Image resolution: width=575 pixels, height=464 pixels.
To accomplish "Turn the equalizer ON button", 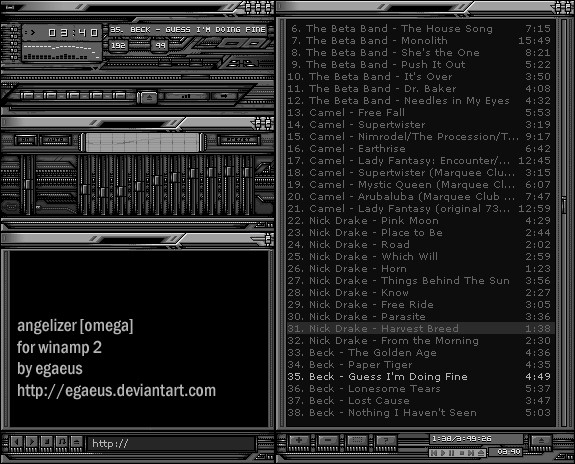I will tap(26, 141).
